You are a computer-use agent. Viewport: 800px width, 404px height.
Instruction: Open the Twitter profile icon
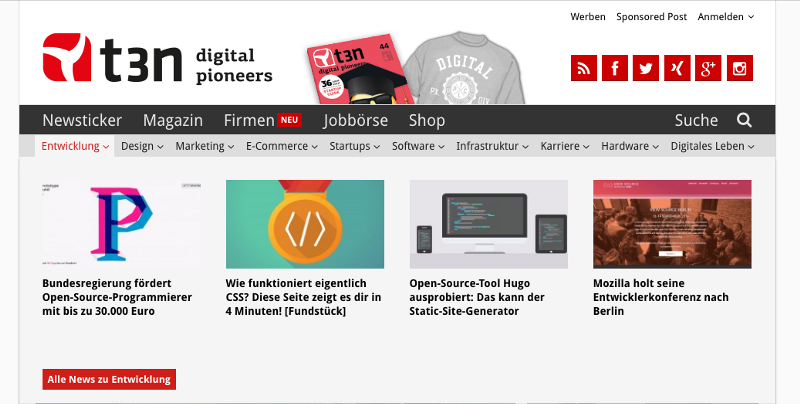click(646, 68)
